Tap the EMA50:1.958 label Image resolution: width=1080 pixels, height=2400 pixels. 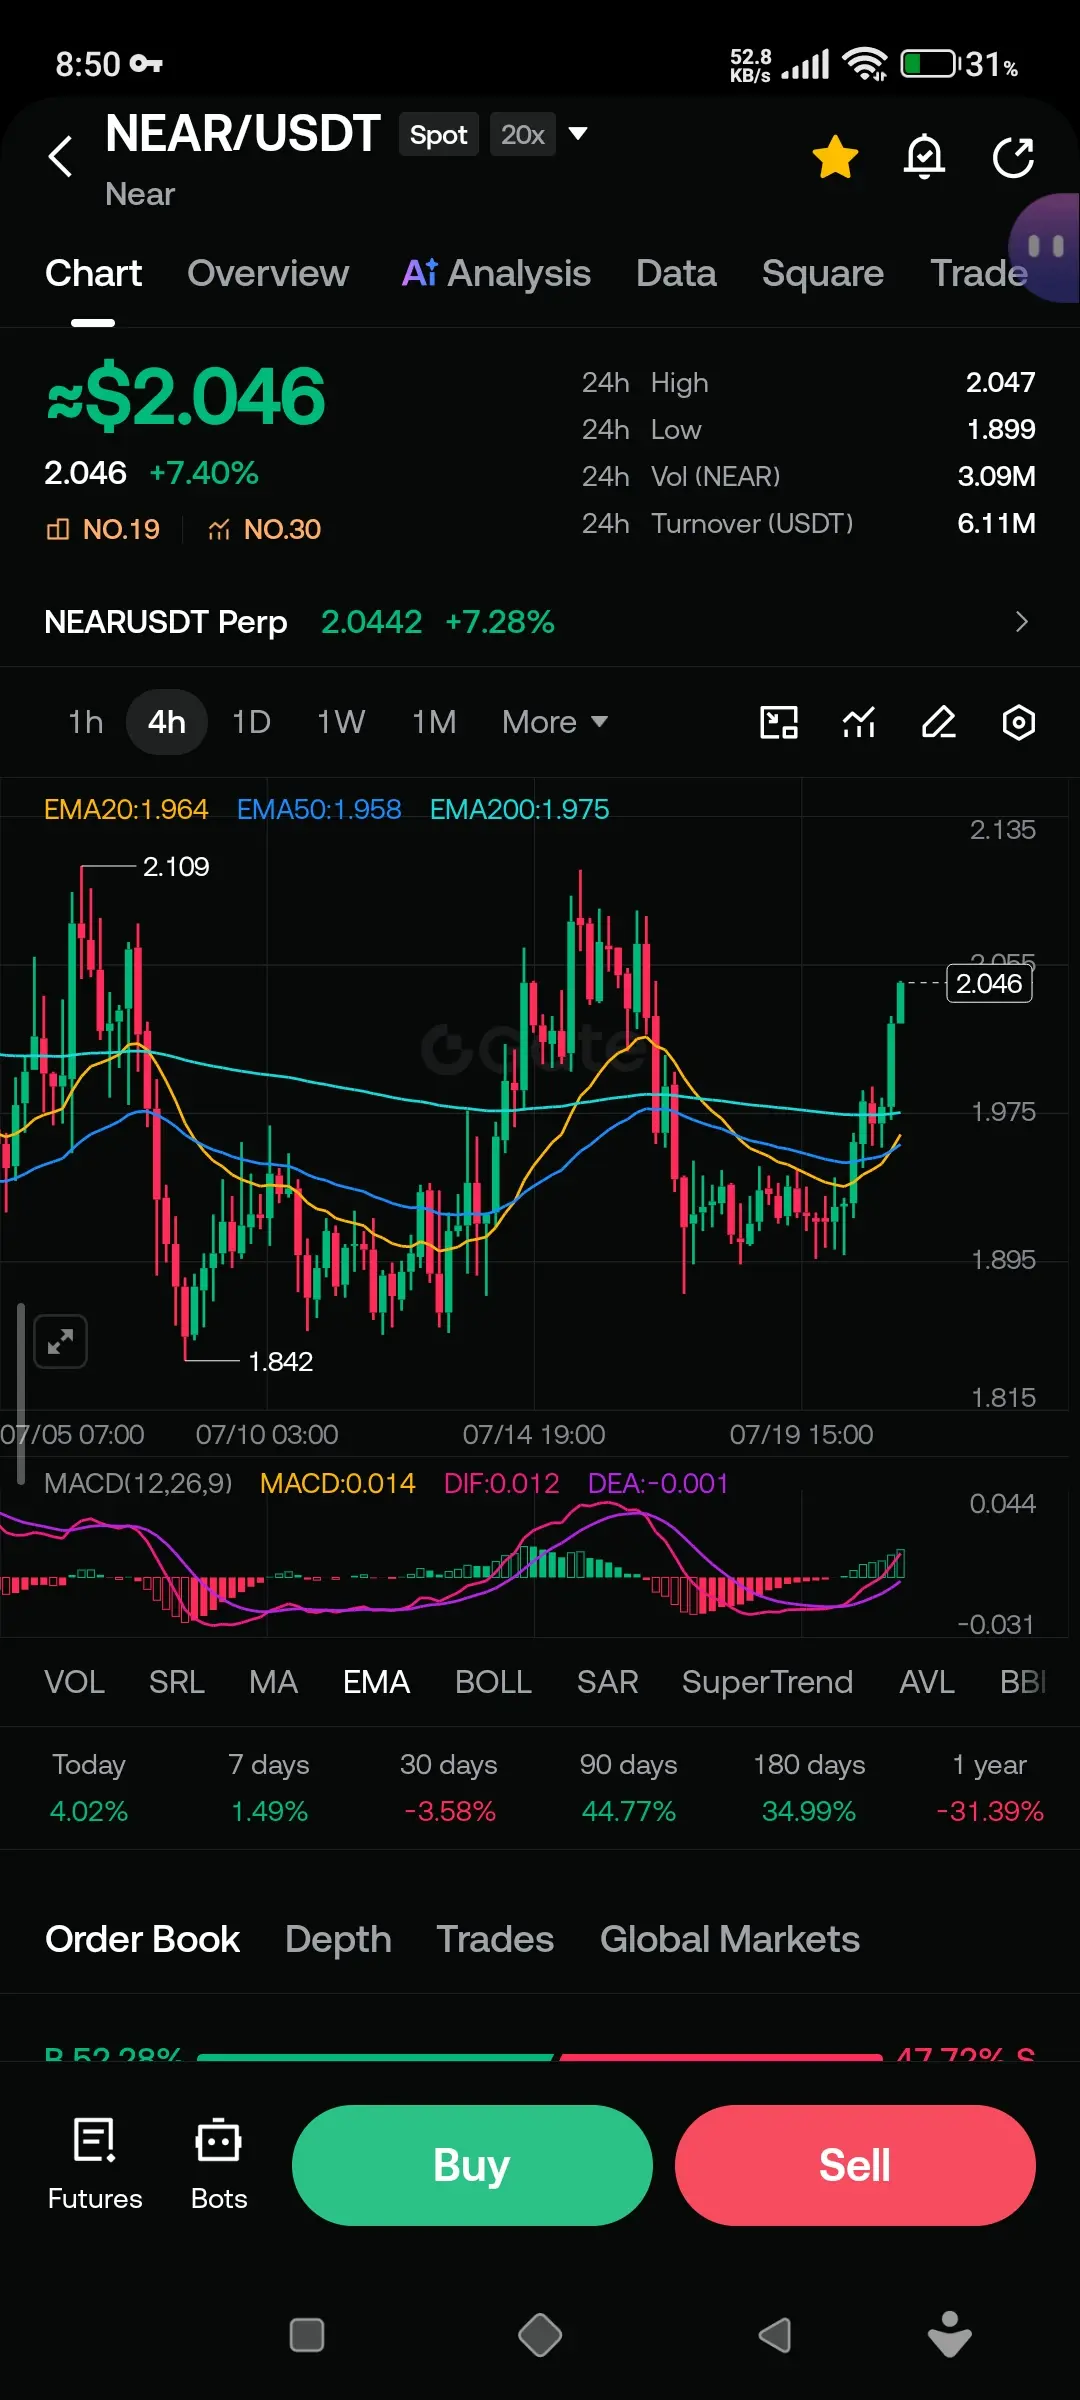point(319,809)
